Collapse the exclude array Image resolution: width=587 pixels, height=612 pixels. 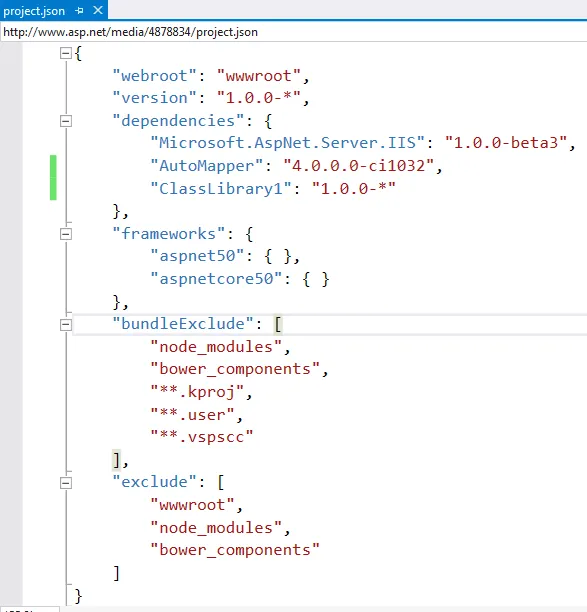tap(66, 483)
